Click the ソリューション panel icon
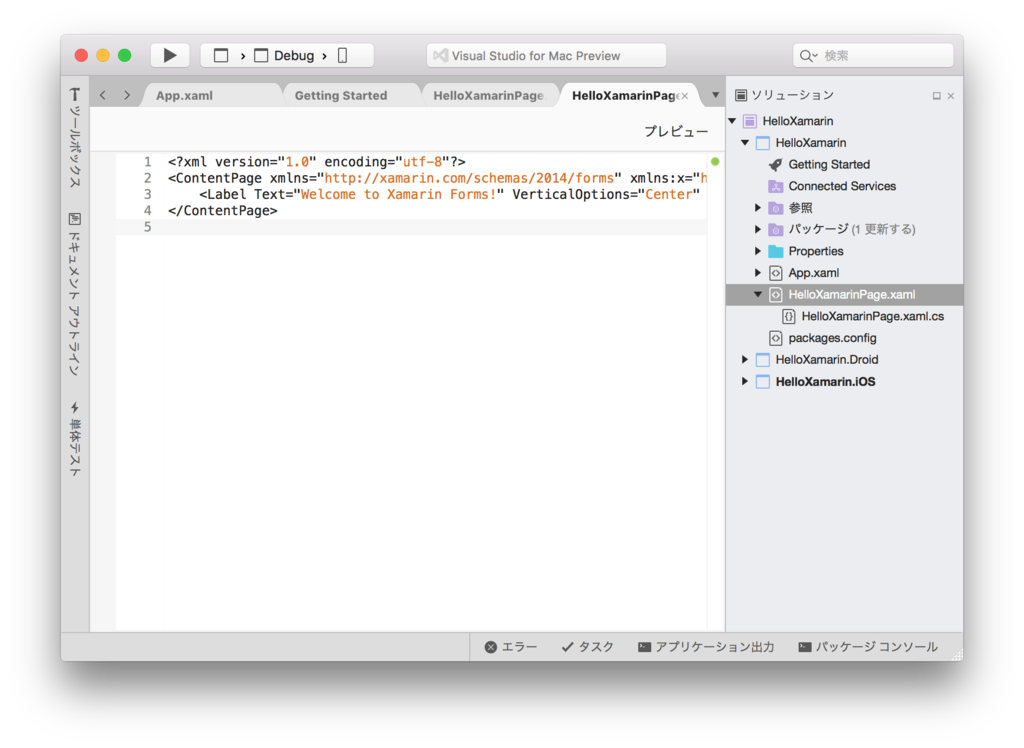 click(x=741, y=95)
